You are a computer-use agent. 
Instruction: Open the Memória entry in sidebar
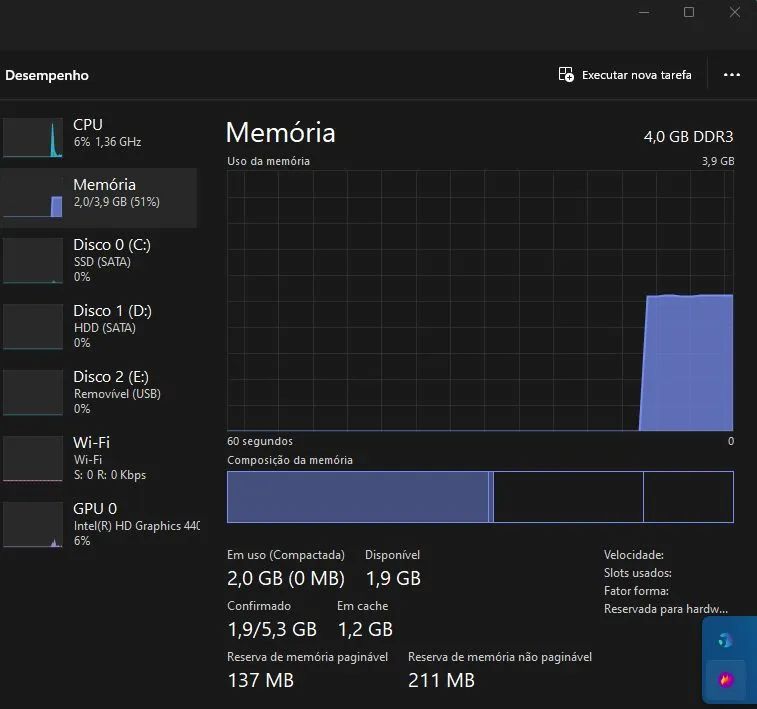click(x=104, y=192)
